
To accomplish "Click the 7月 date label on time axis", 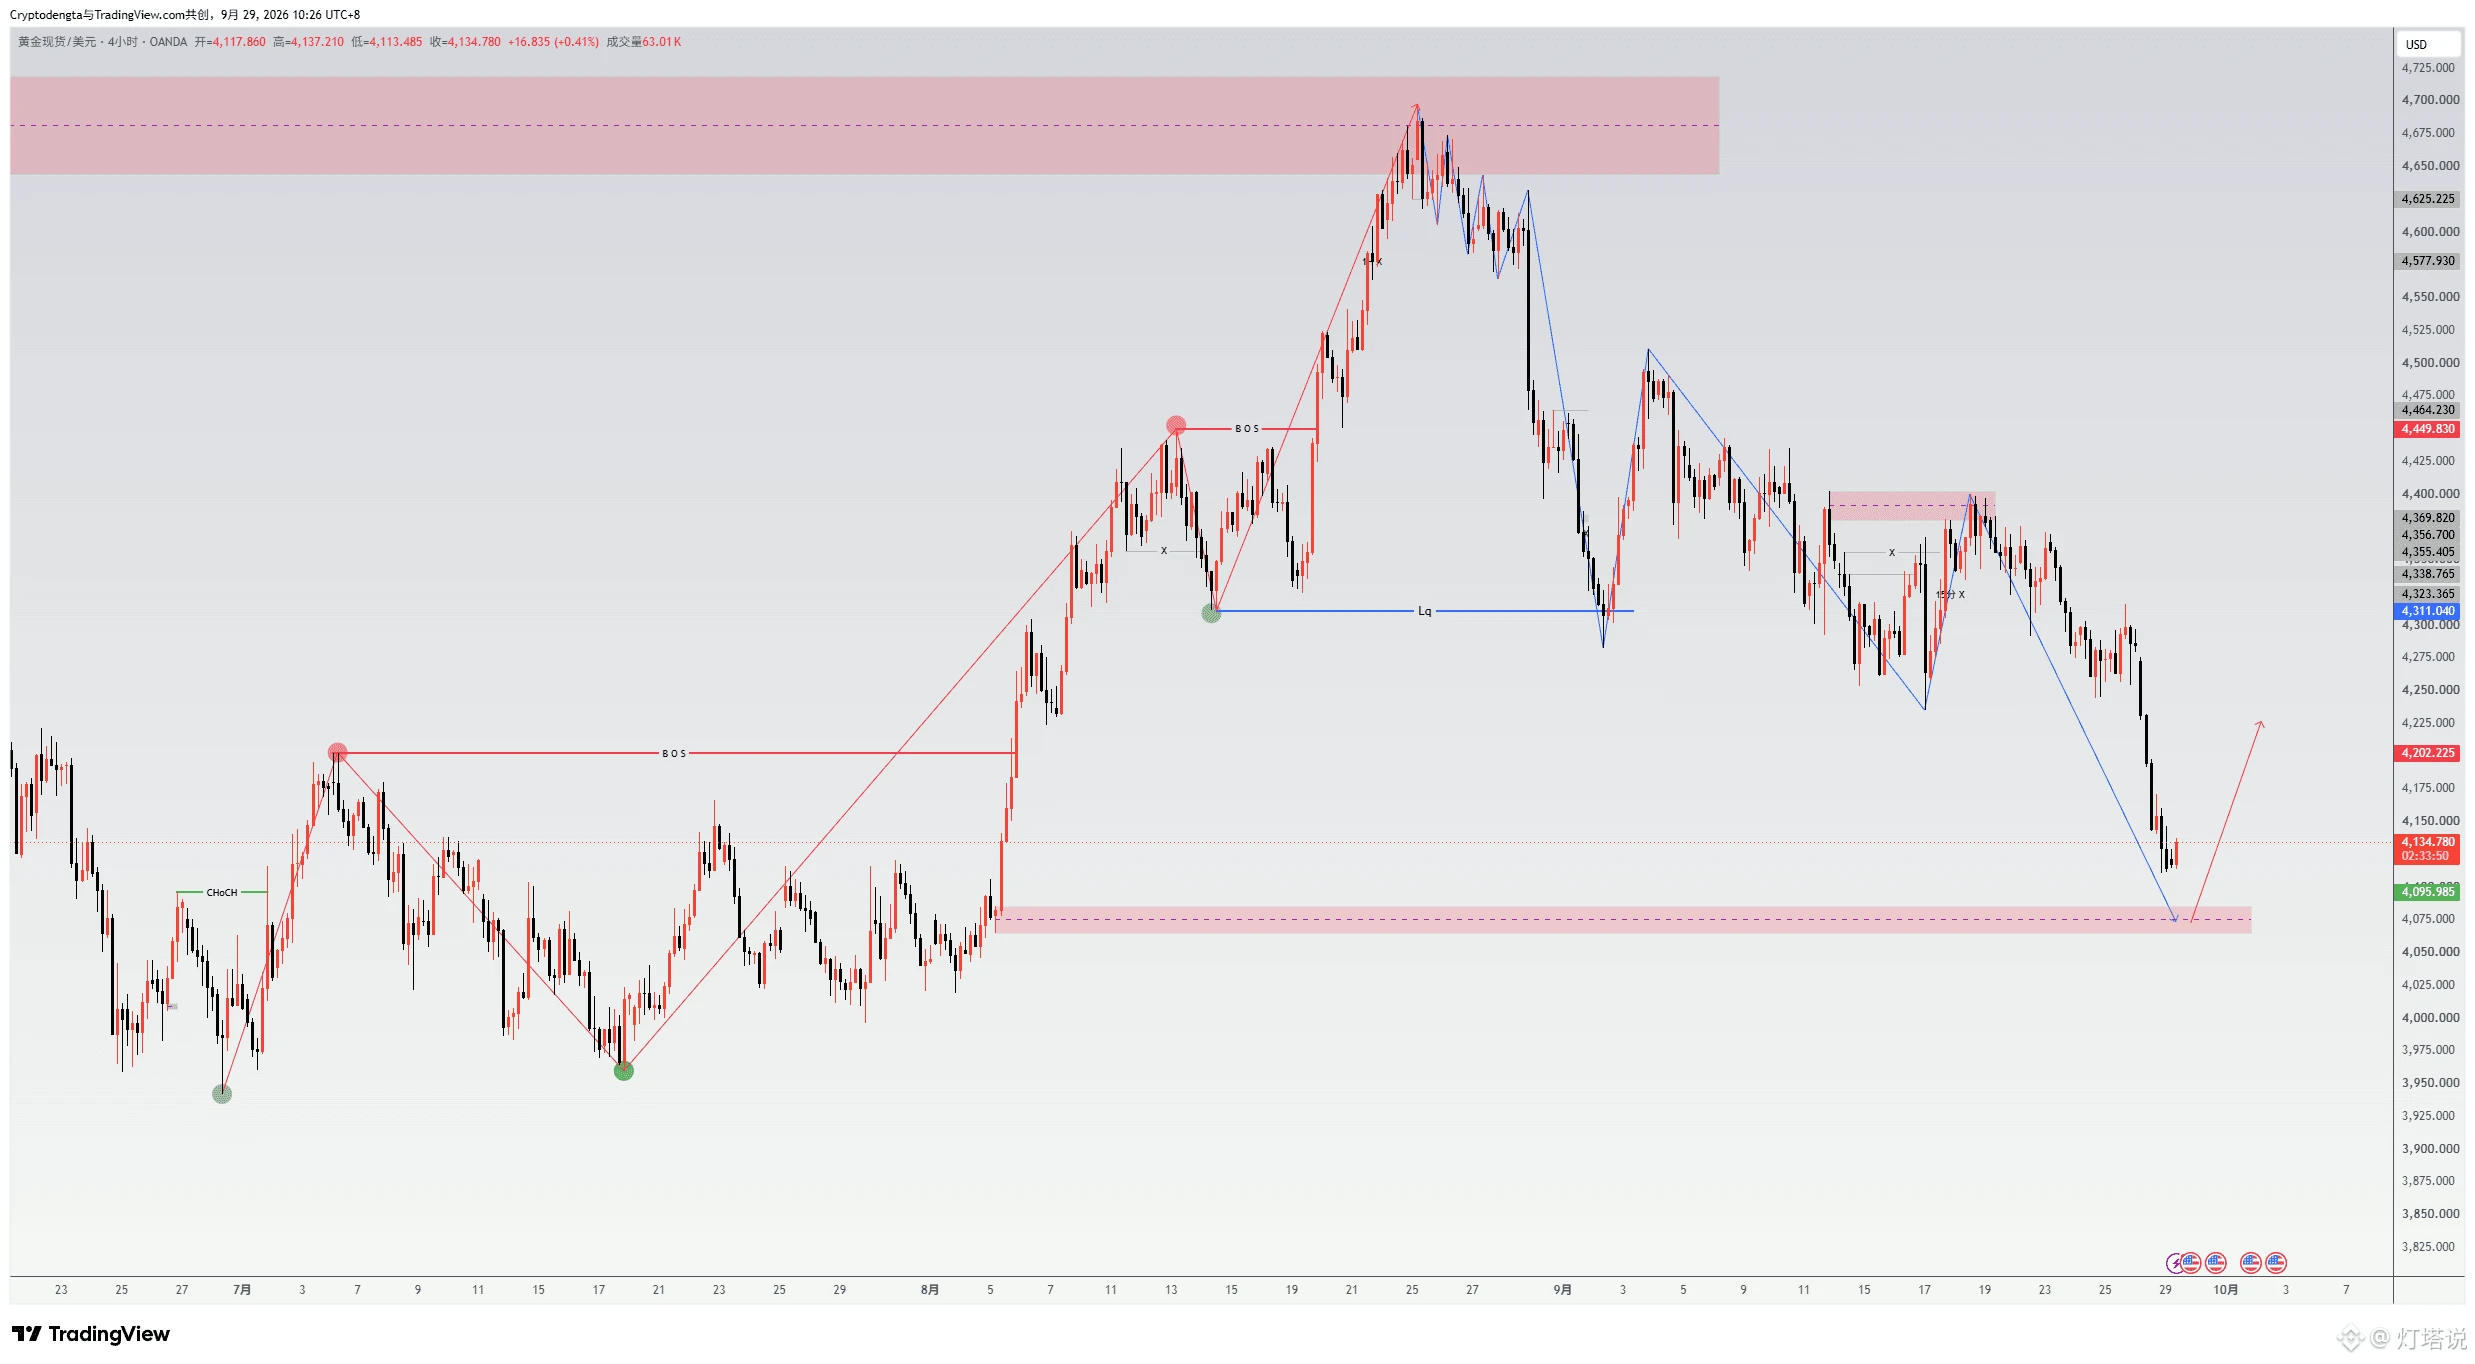I will tap(242, 1290).
